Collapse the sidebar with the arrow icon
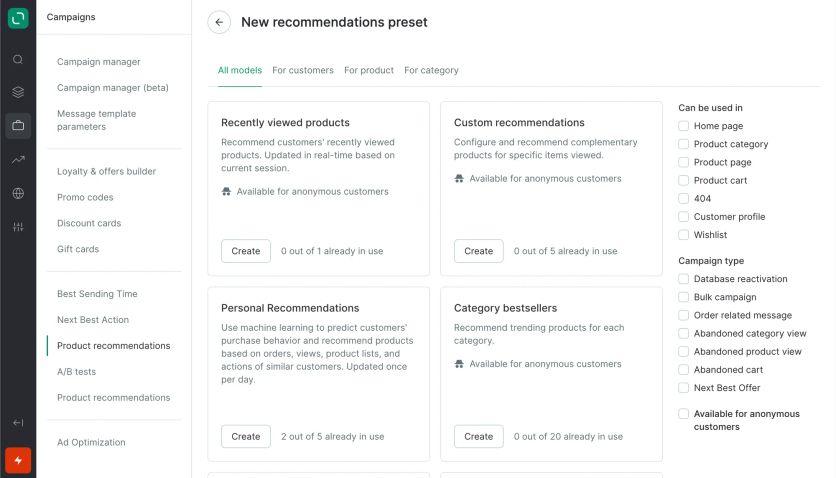836x478 pixels. point(18,423)
